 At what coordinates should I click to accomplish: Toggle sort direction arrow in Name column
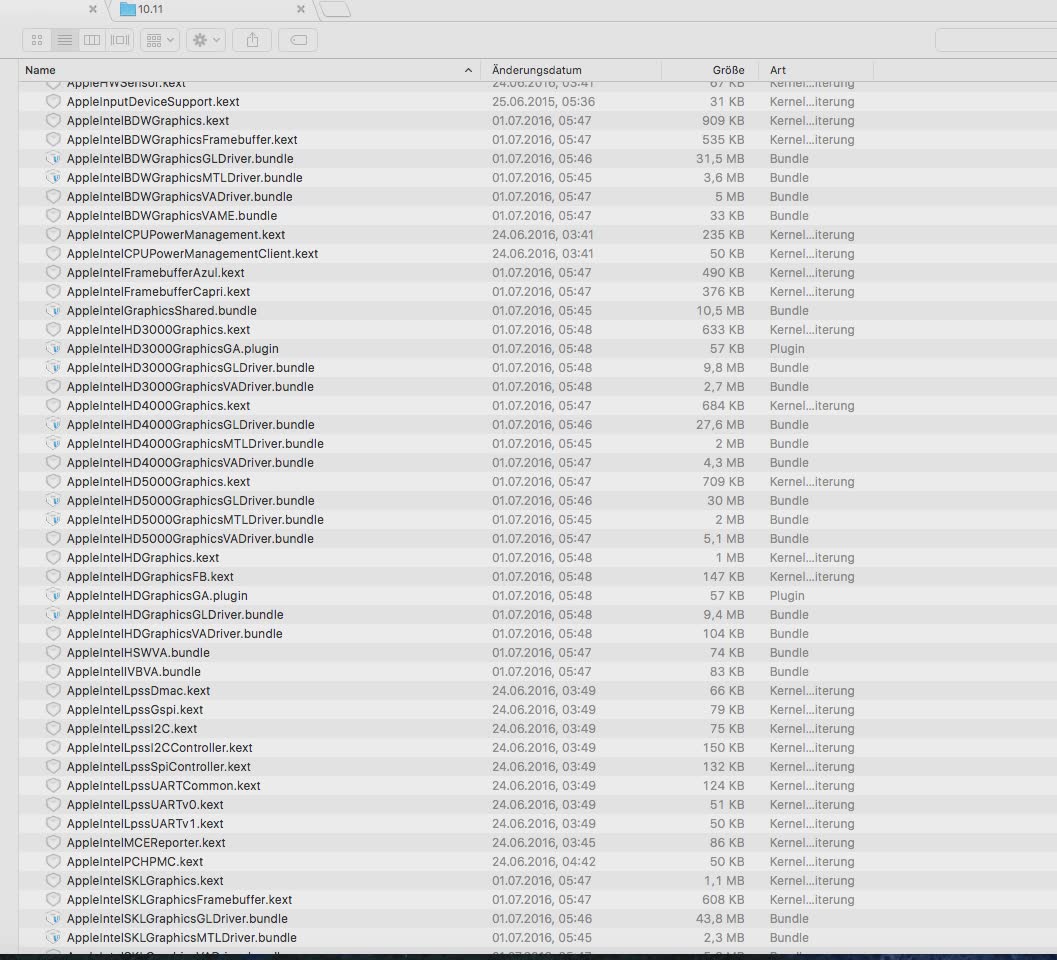[x=468, y=70]
